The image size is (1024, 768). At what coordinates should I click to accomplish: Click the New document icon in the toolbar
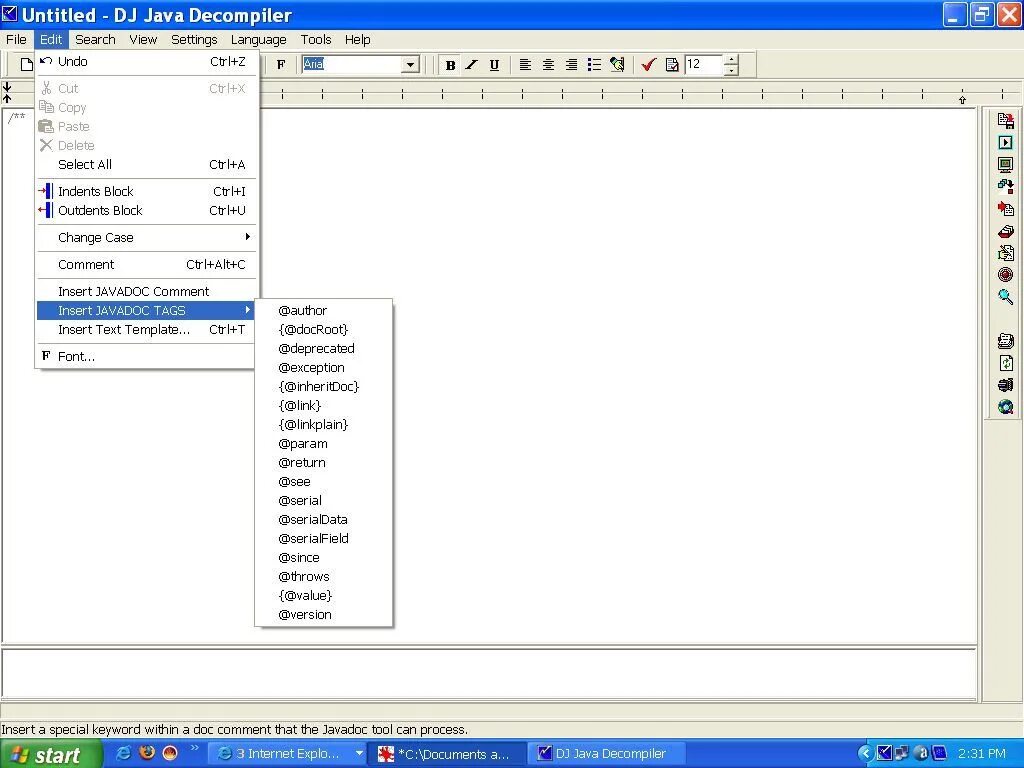[26, 64]
